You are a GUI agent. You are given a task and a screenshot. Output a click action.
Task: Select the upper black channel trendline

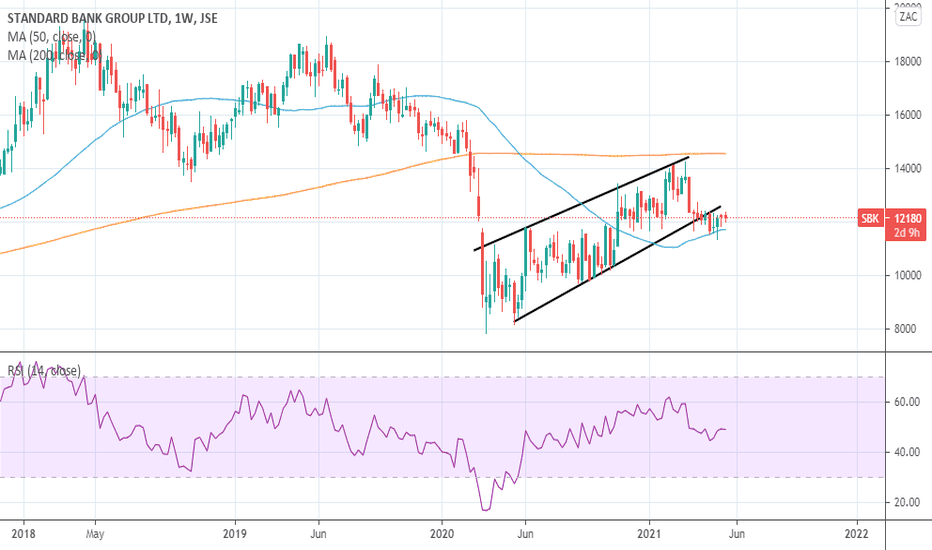[x=581, y=203]
